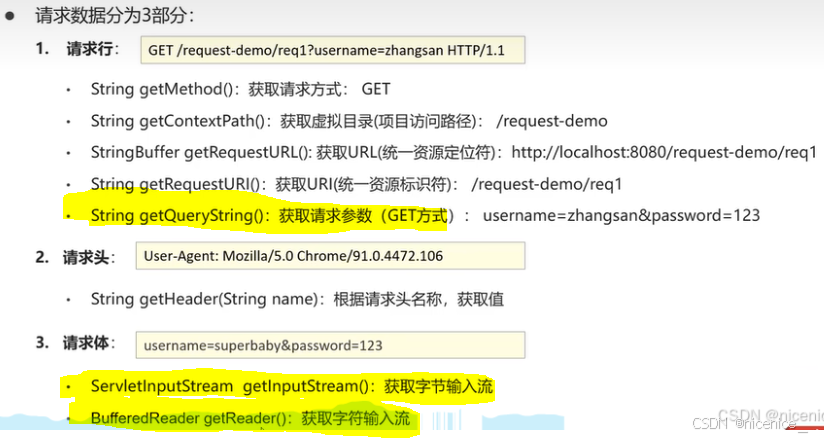Click the http://localhost:8080/request-demo/req1 URL
Image resolution: width=824 pixels, height=439 pixels.
tap(664, 152)
